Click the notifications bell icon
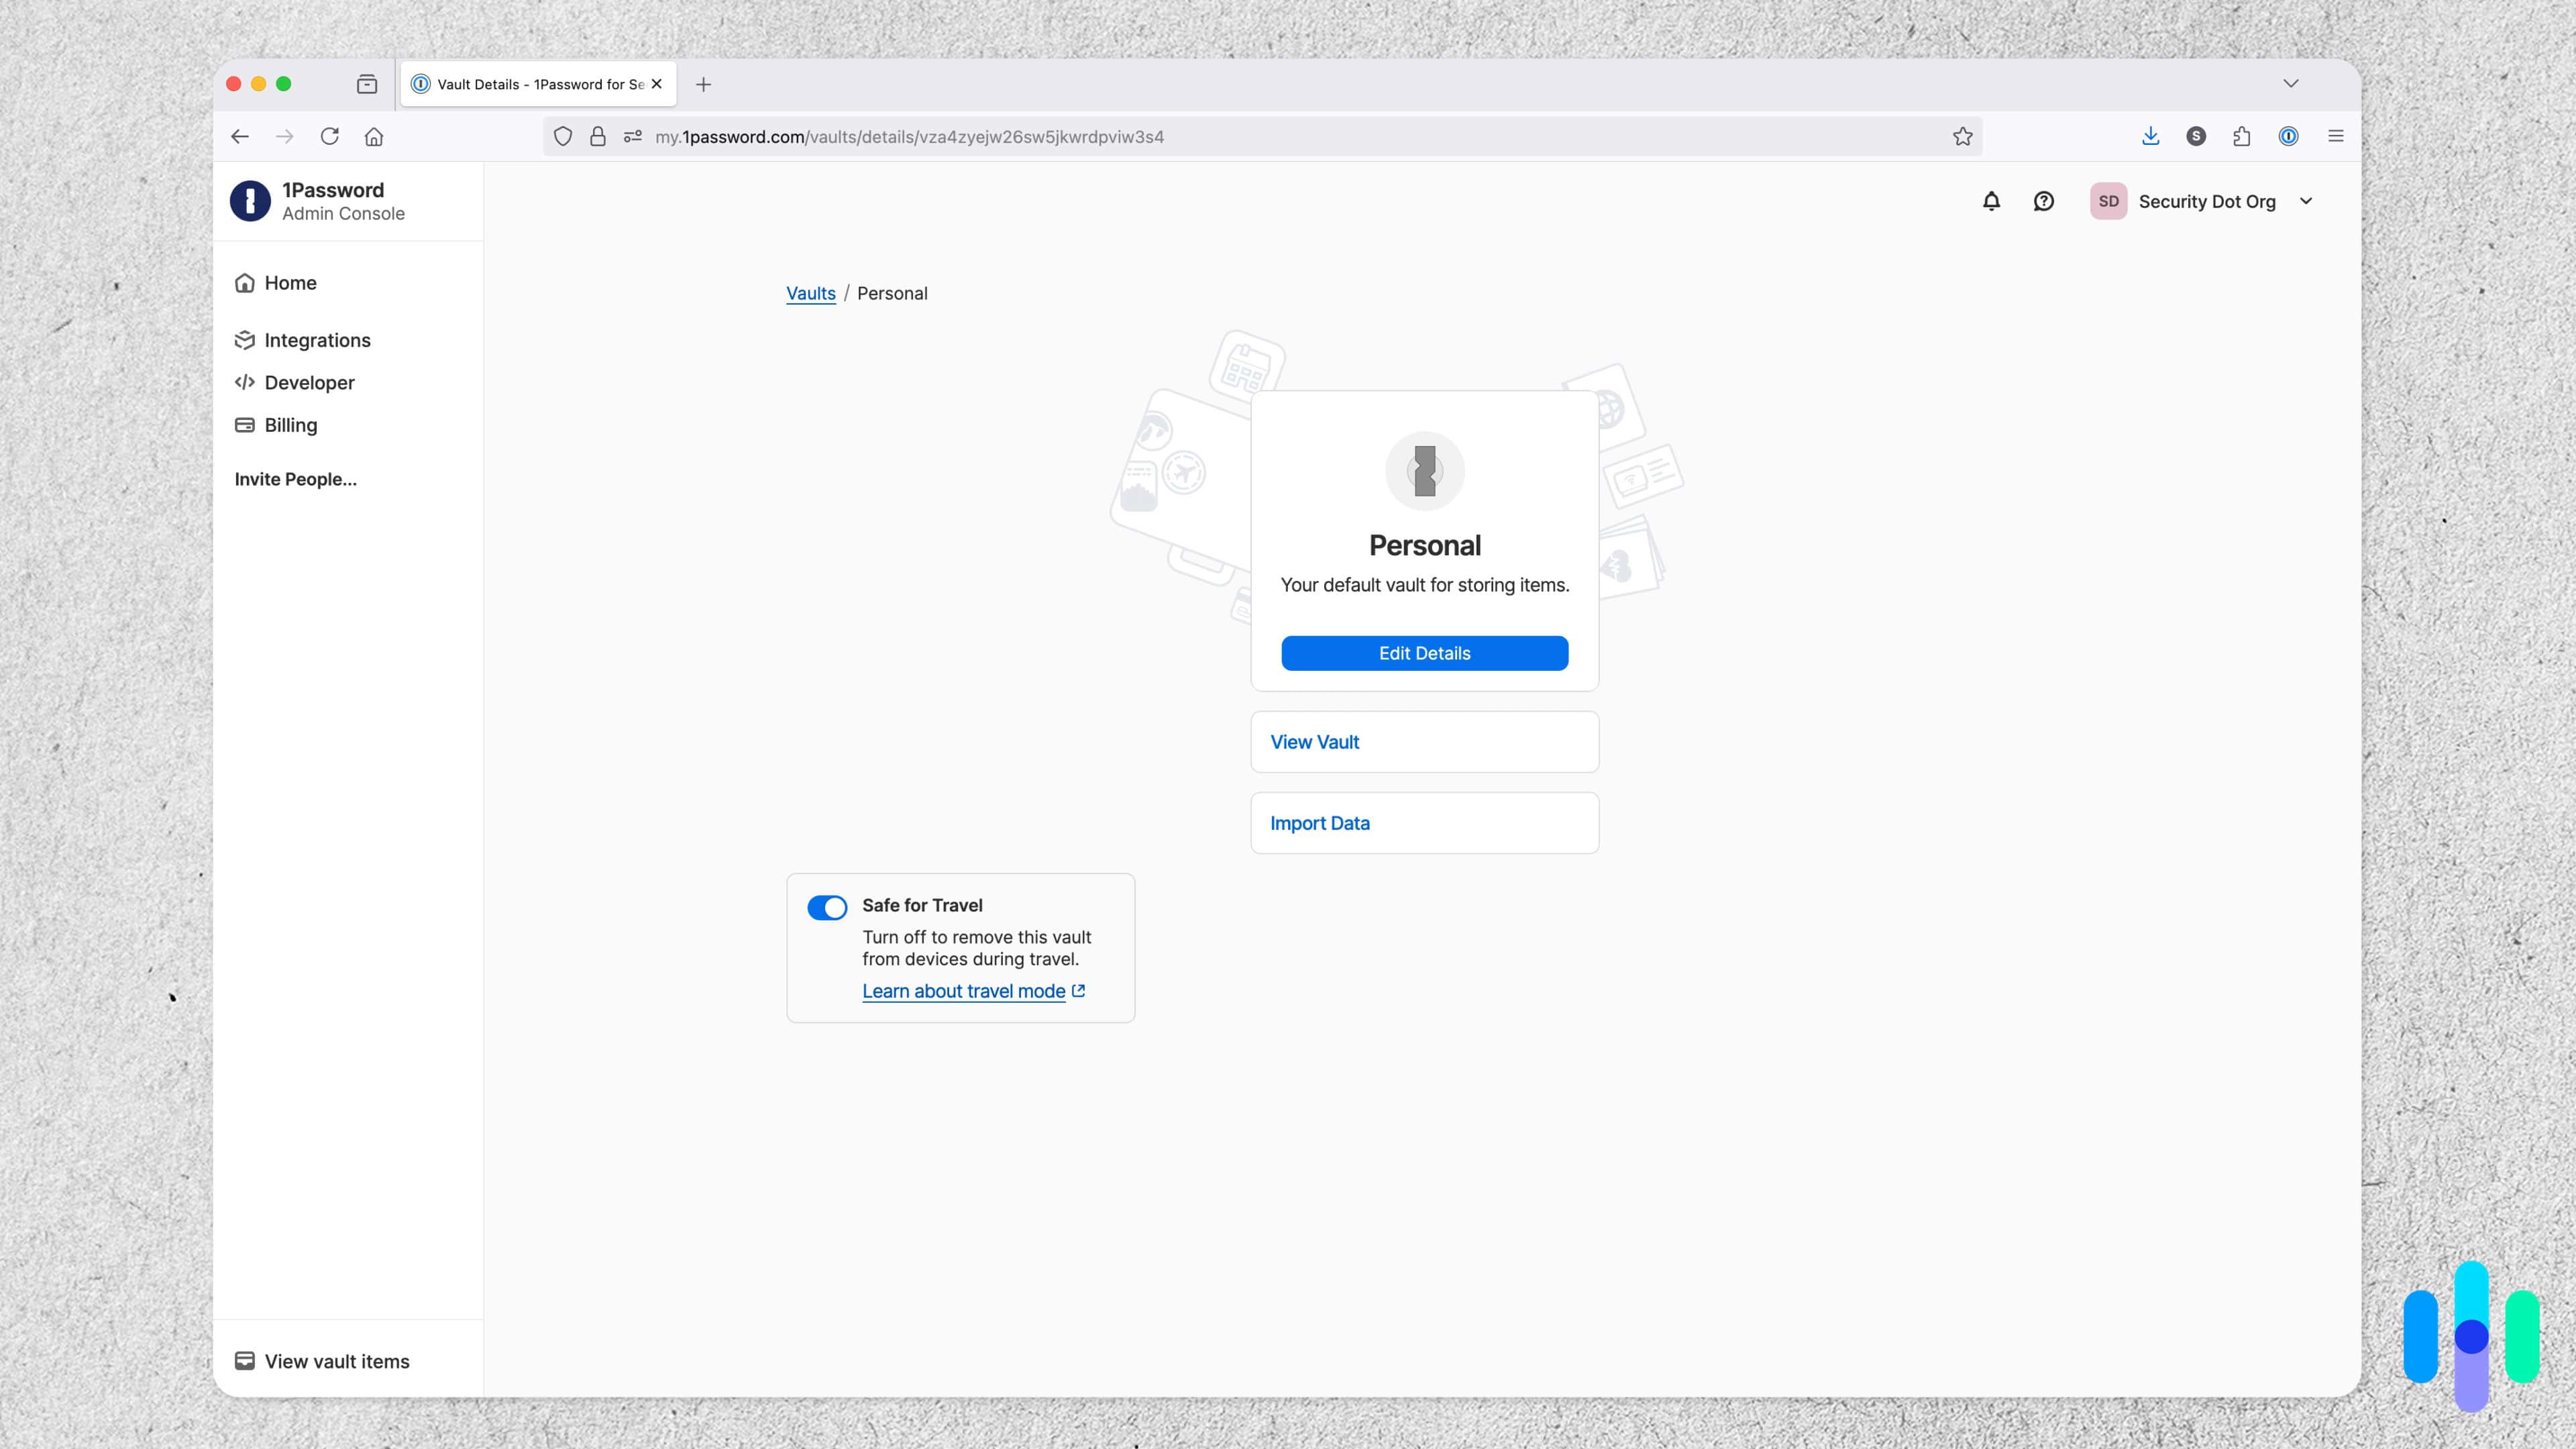The height and width of the screenshot is (1449, 2576). [1991, 201]
